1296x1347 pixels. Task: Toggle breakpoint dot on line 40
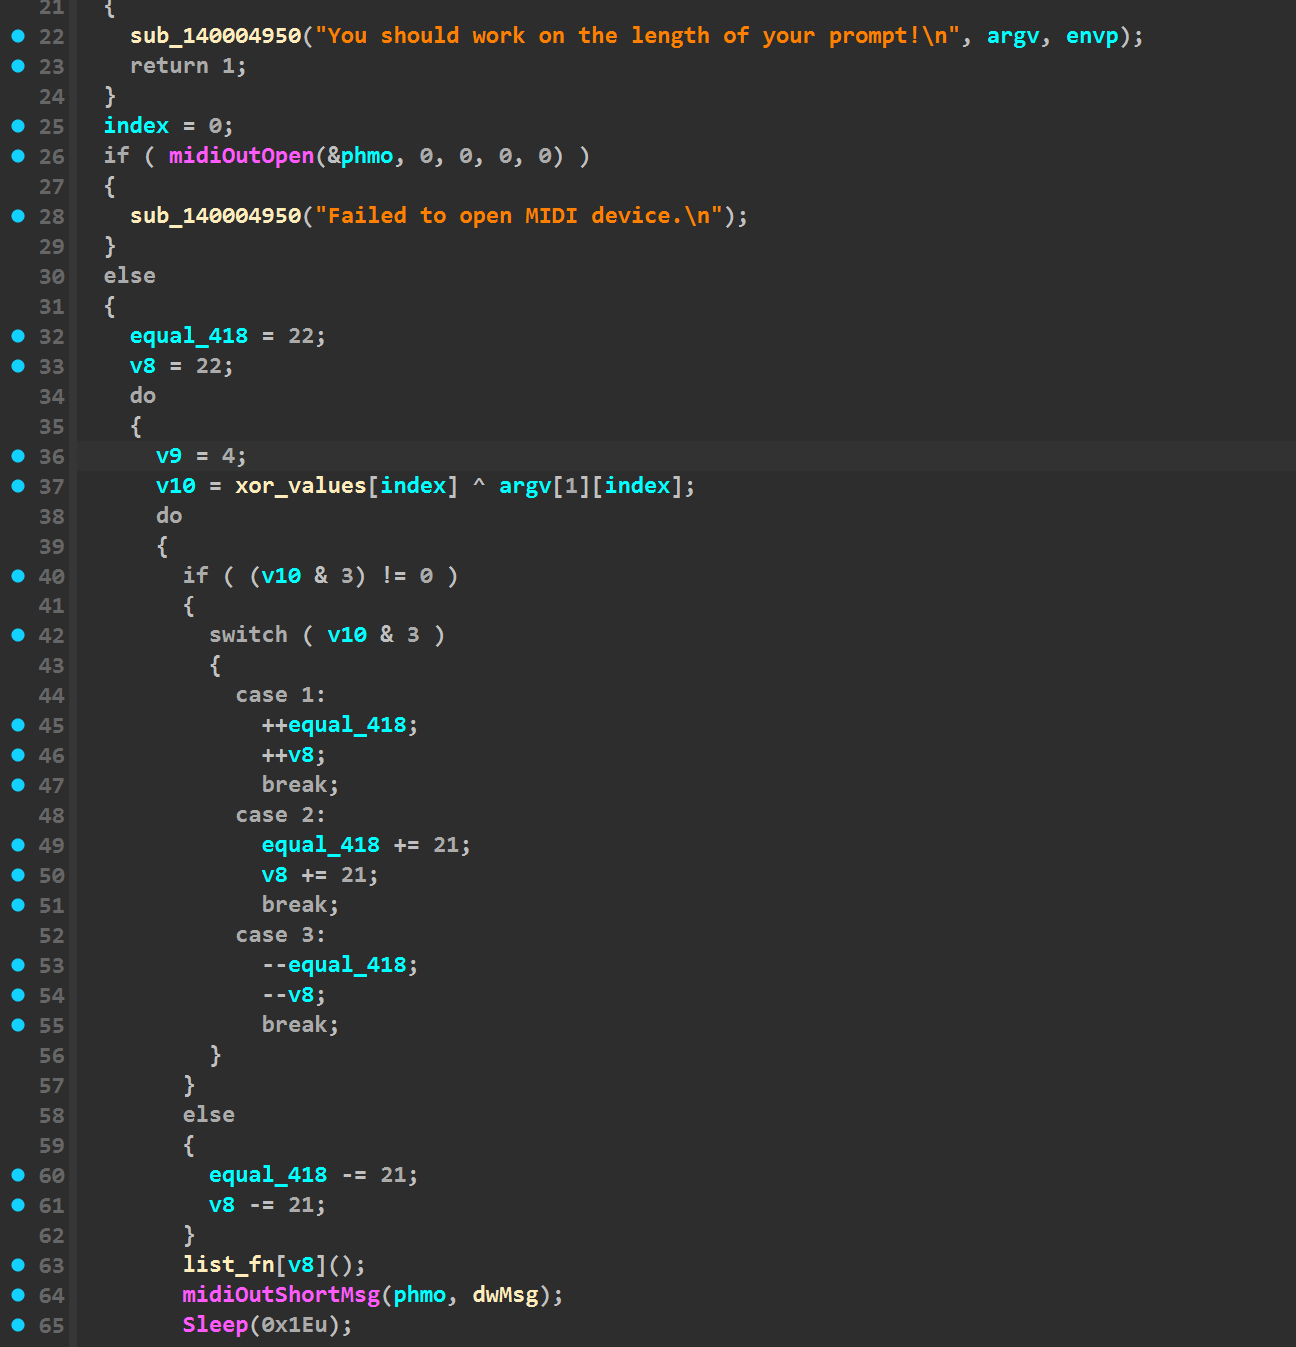tap(18, 576)
